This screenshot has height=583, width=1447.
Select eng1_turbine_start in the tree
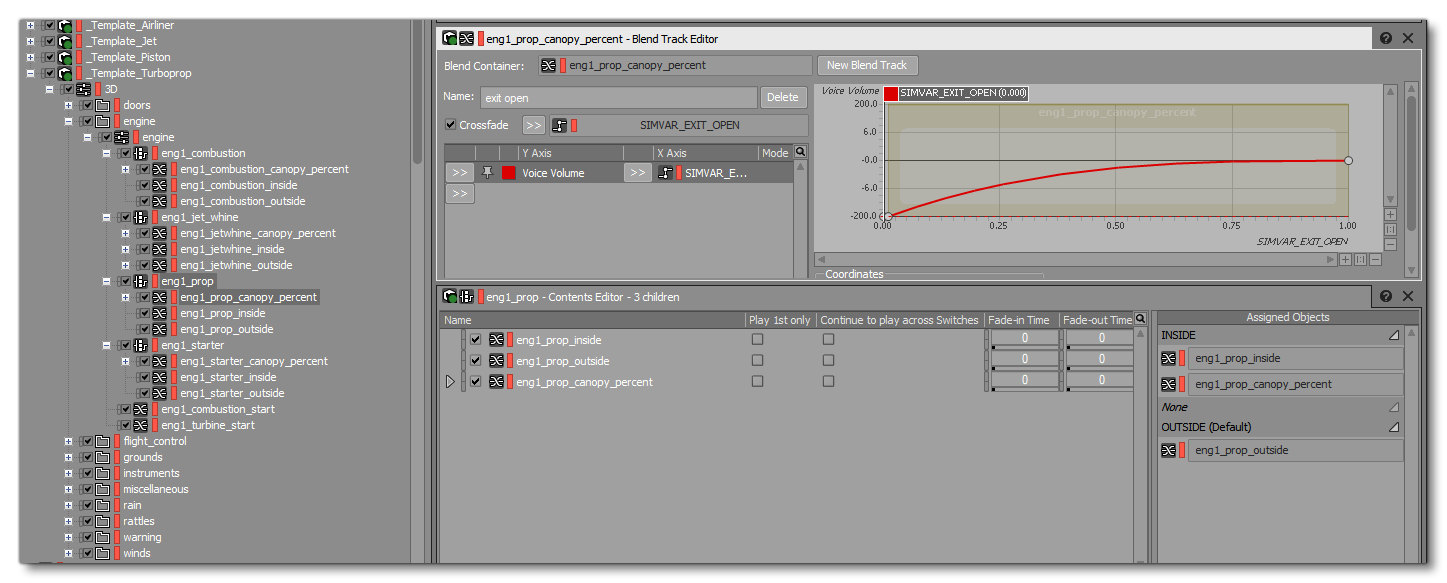(x=207, y=425)
